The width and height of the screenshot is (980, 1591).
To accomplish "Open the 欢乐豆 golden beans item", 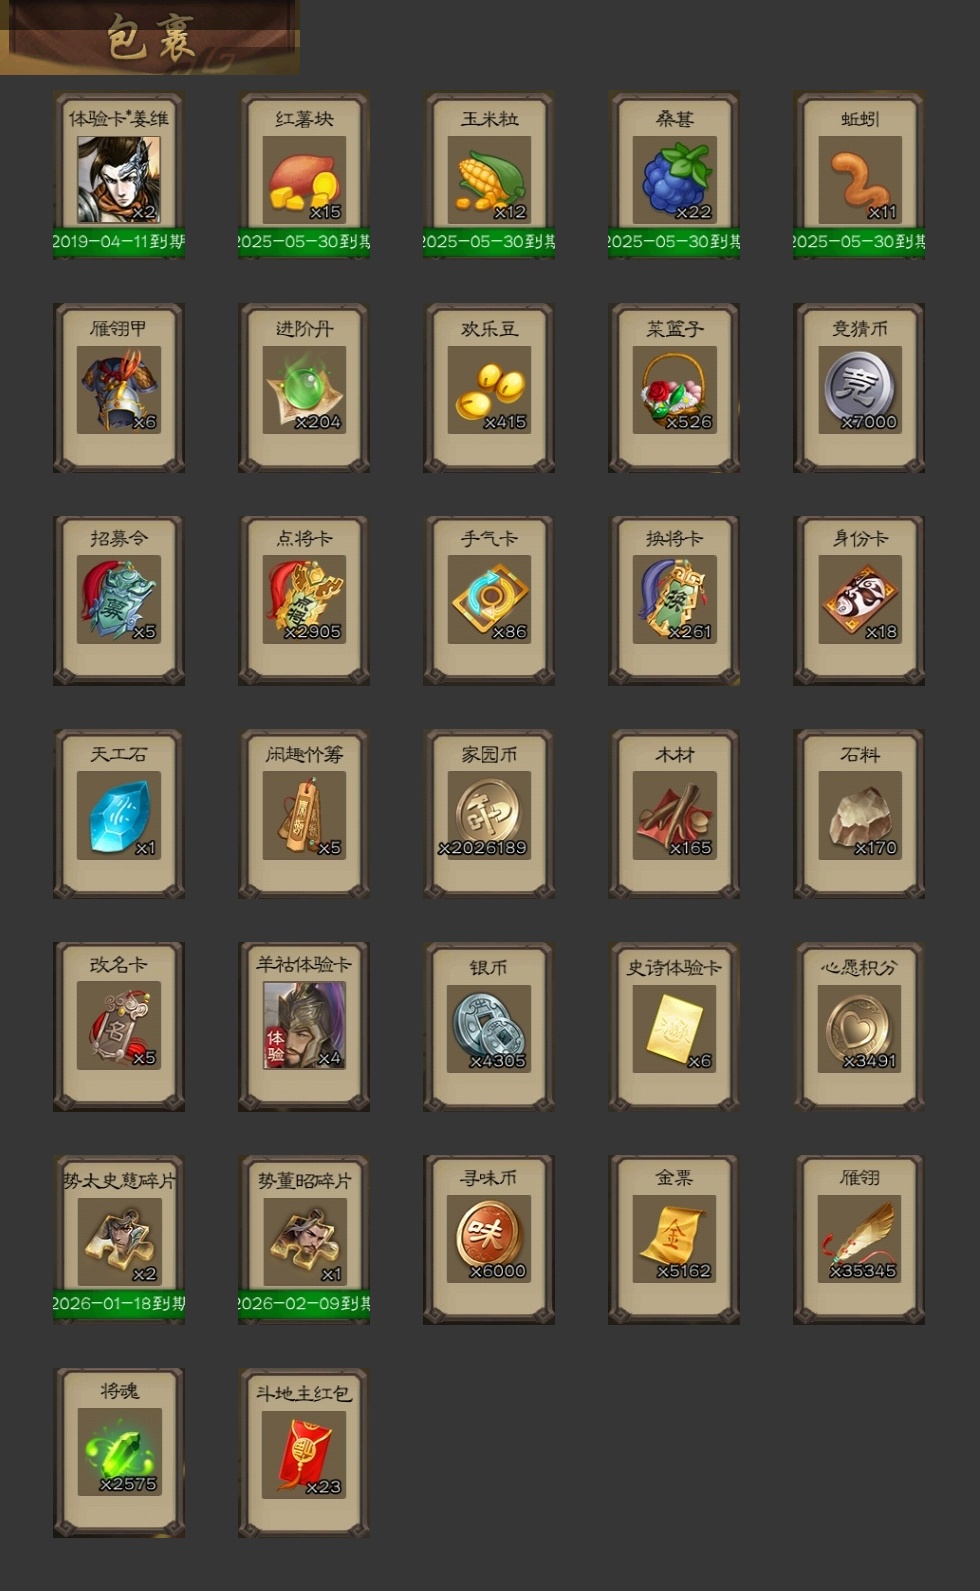I will (489, 388).
